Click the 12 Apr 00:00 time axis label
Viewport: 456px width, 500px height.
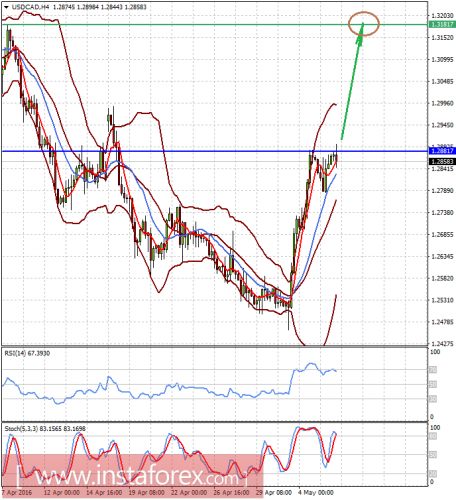(62, 493)
